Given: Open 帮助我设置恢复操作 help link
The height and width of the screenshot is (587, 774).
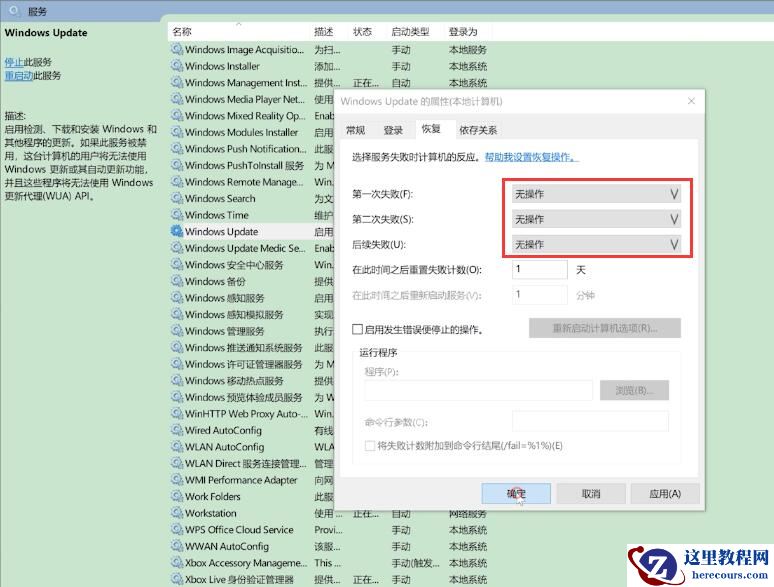Looking at the screenshot, I should (531, 157).
